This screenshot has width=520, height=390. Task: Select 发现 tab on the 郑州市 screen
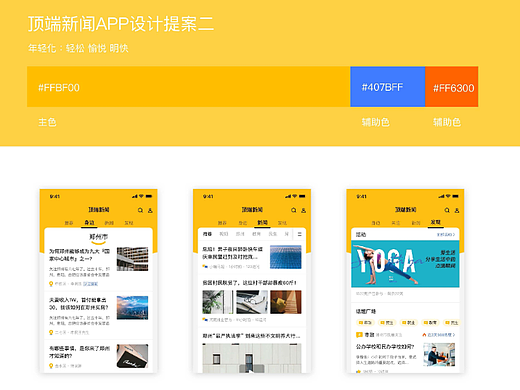pos(129,223)
